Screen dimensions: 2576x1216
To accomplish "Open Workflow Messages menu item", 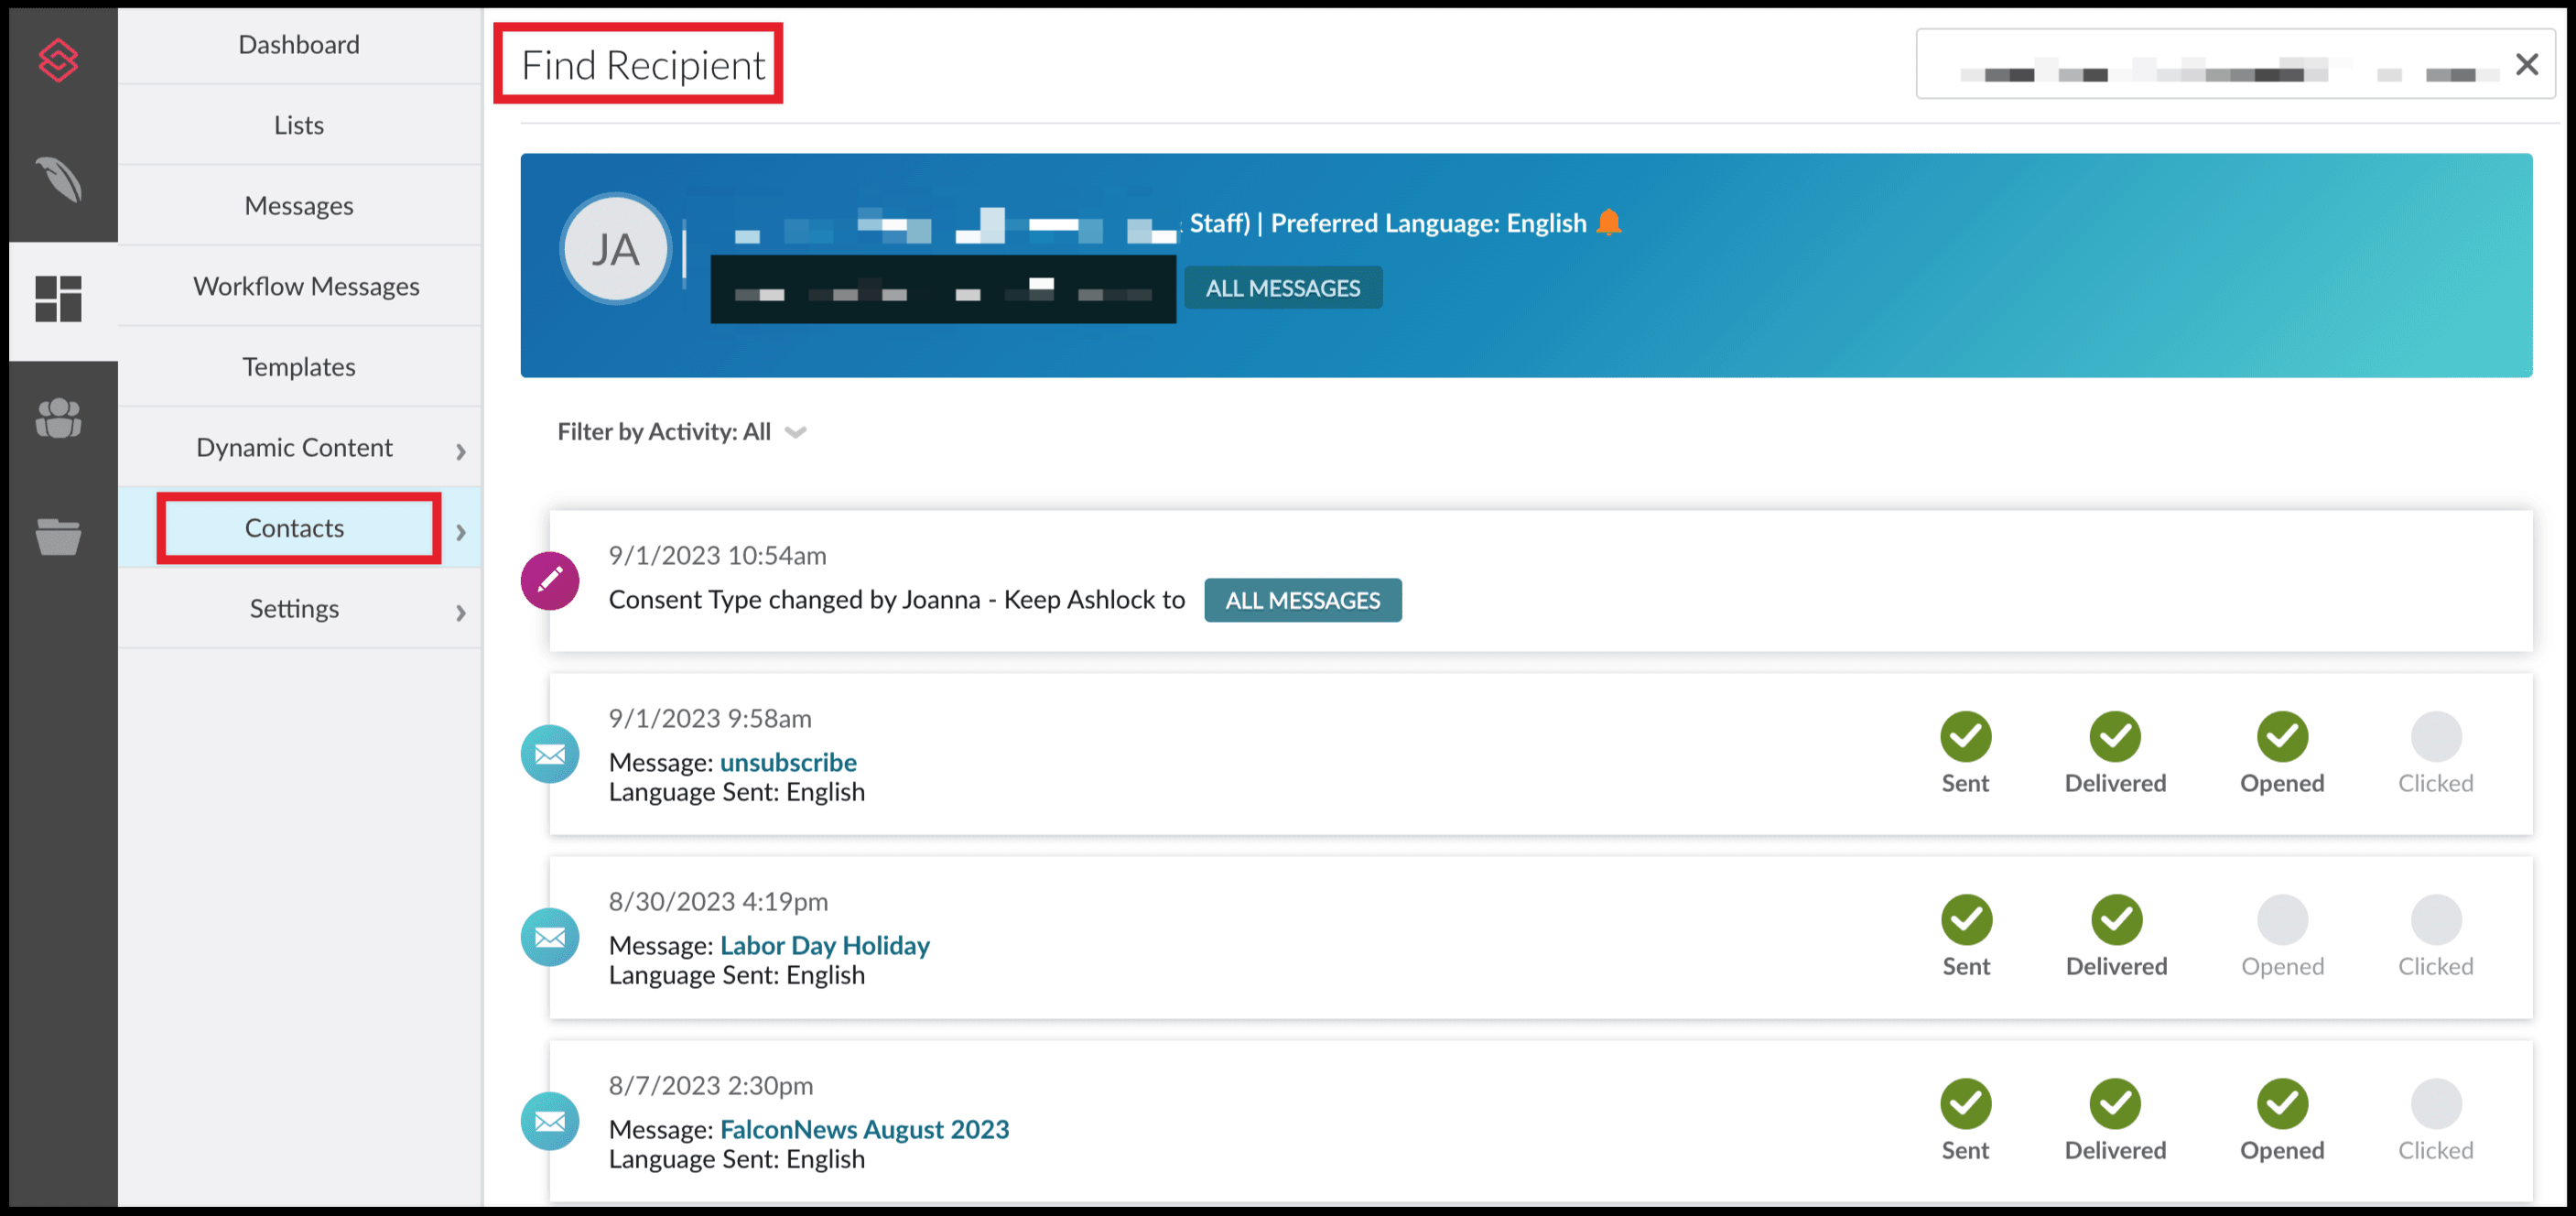I will pyautogui.click(x=299, y=286).
